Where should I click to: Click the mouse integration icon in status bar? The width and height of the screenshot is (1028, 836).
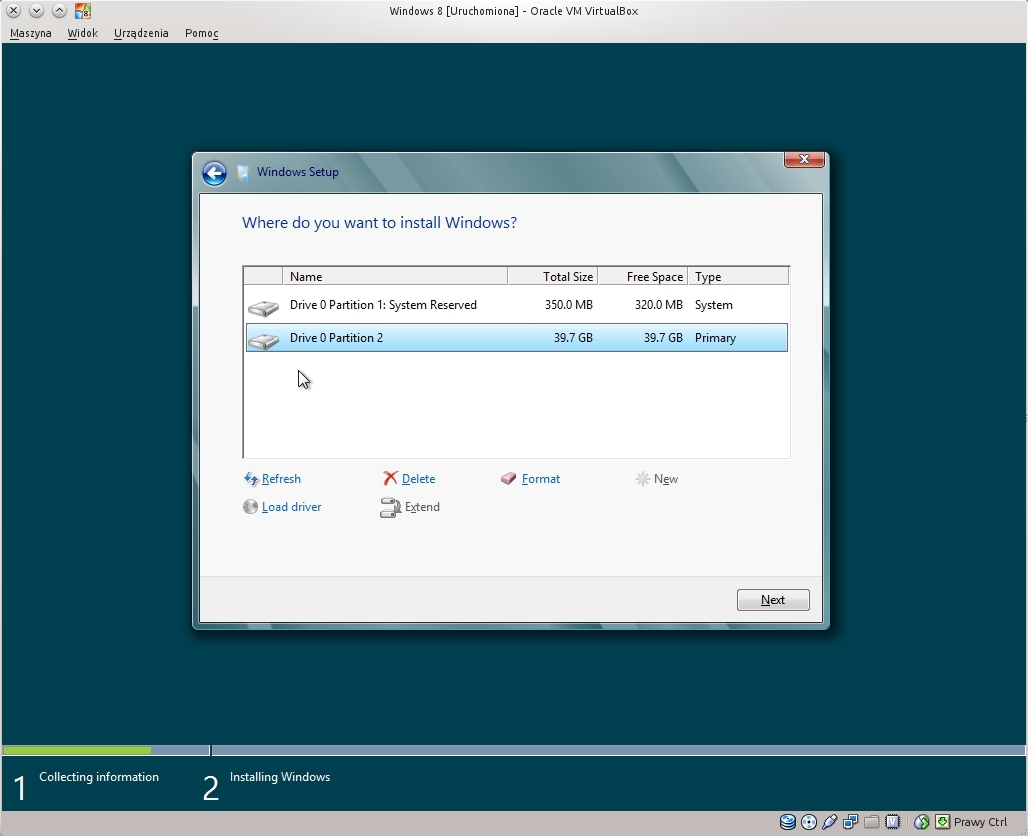pyautogui.click(x=922, y=822)
